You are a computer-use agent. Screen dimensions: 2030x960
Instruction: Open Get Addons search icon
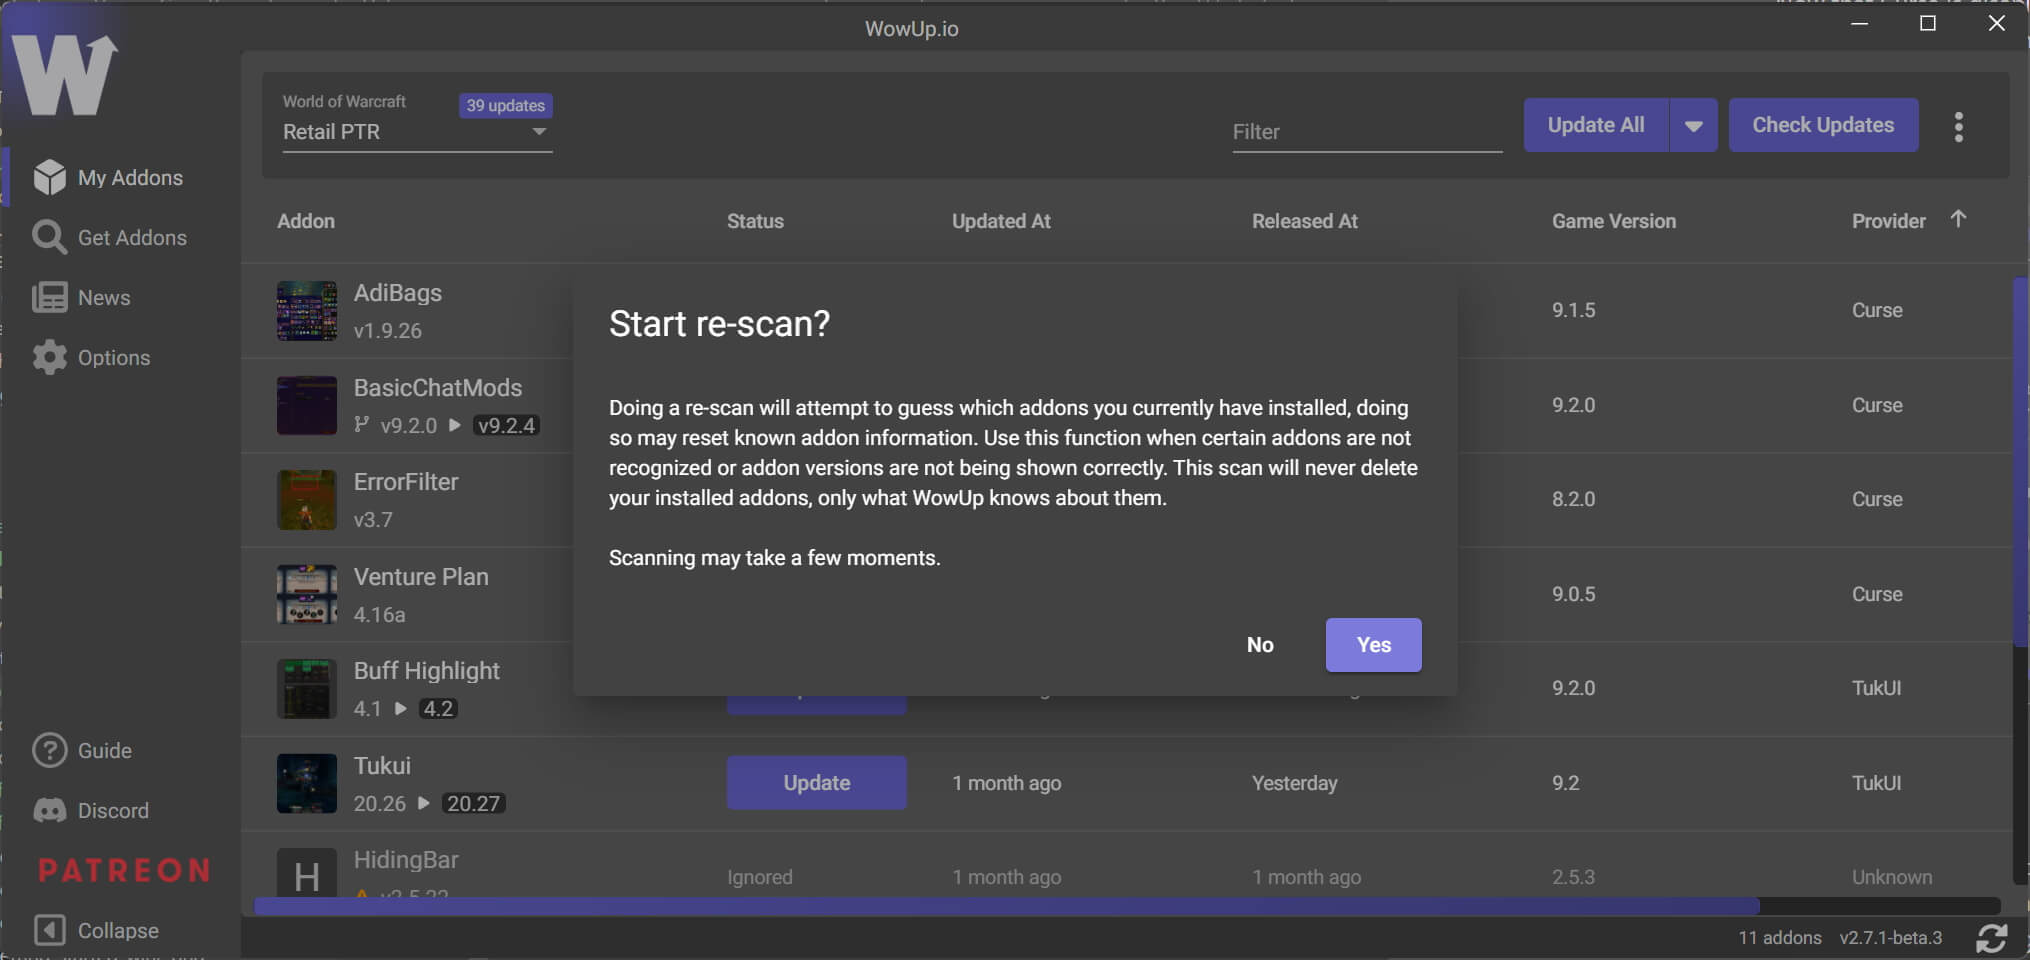49,237
